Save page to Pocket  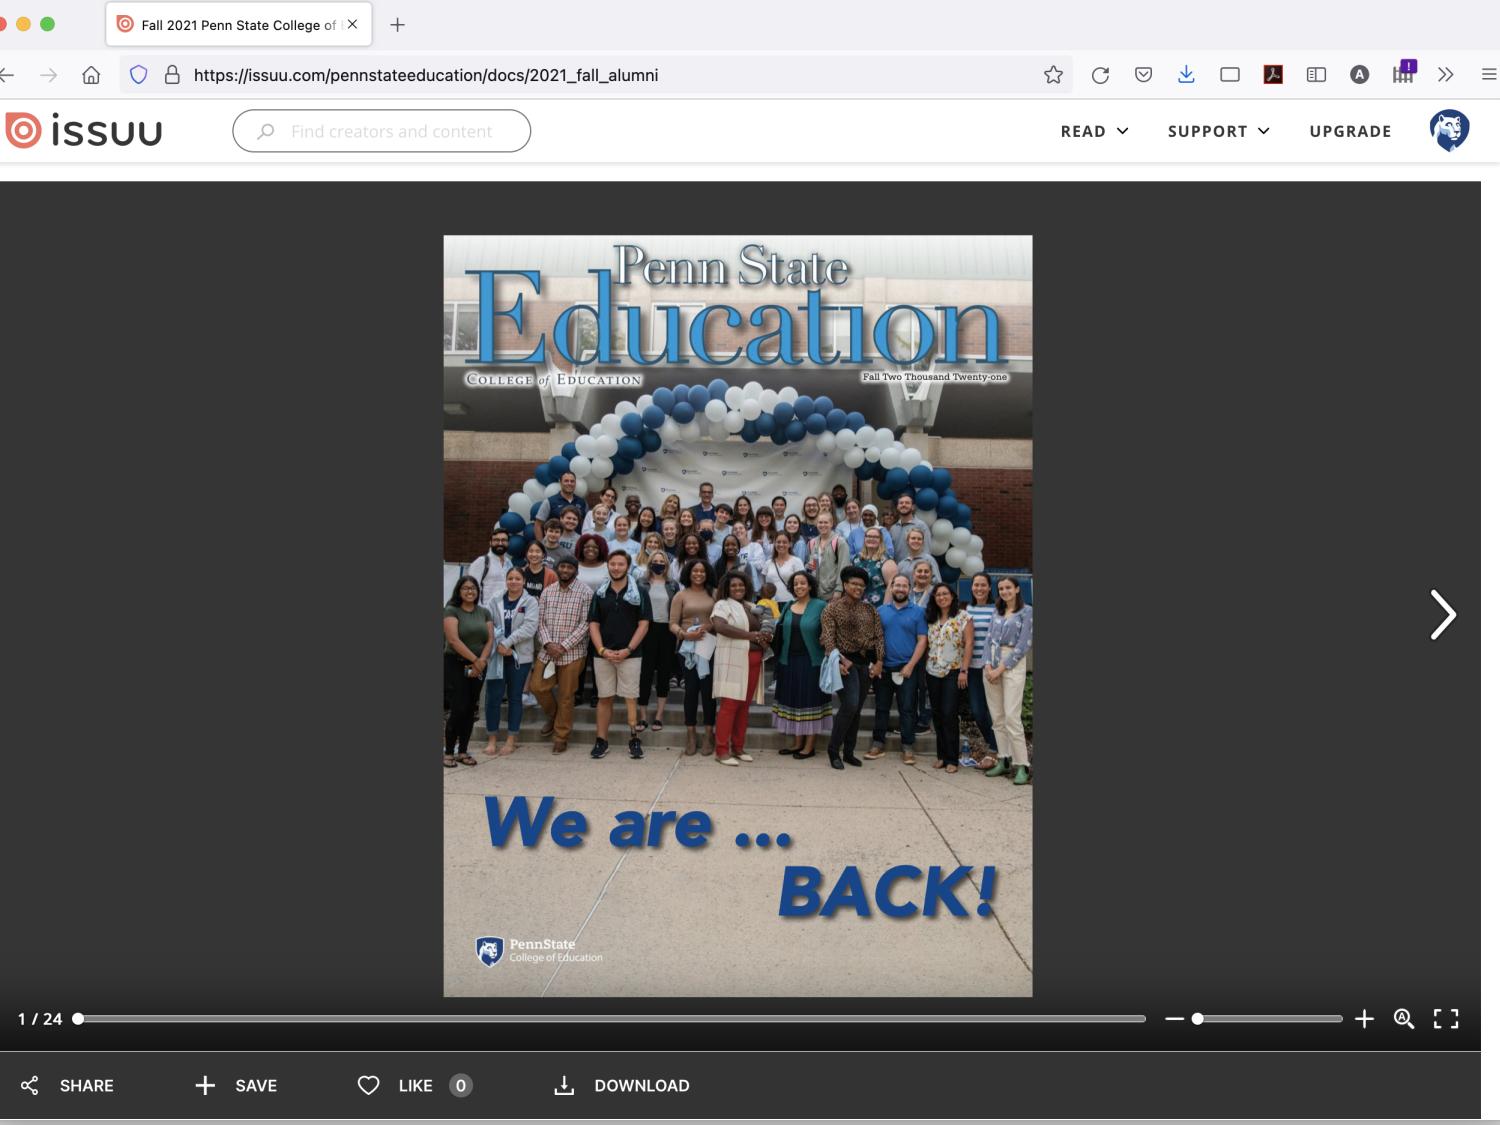pyautogui.click(x=1143, y=75)
